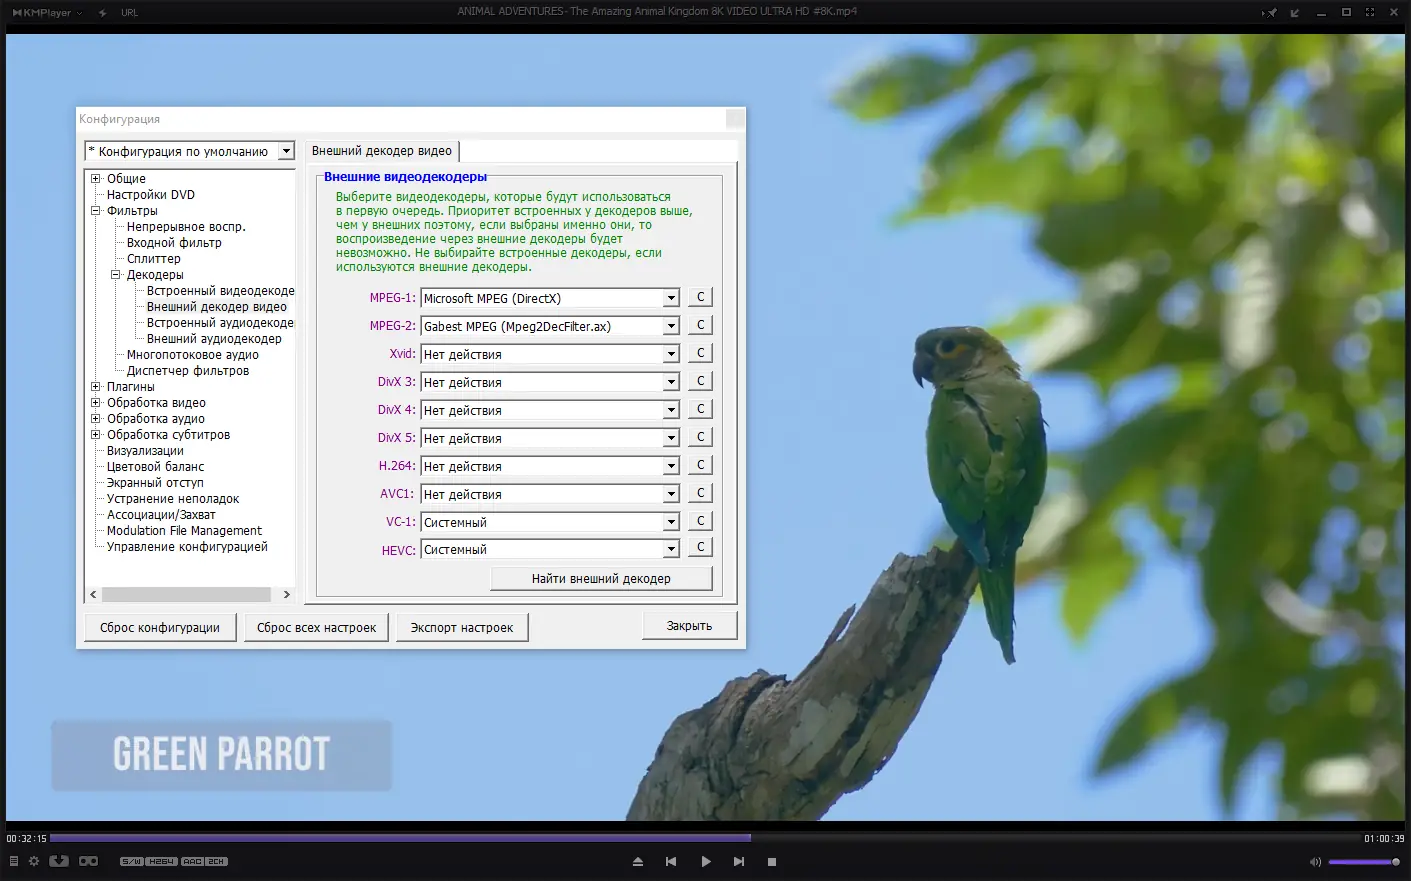Viewport: 1411px width, 881px height.
Task: Click the H264 codec badge
Action: [x=162, y=861]
